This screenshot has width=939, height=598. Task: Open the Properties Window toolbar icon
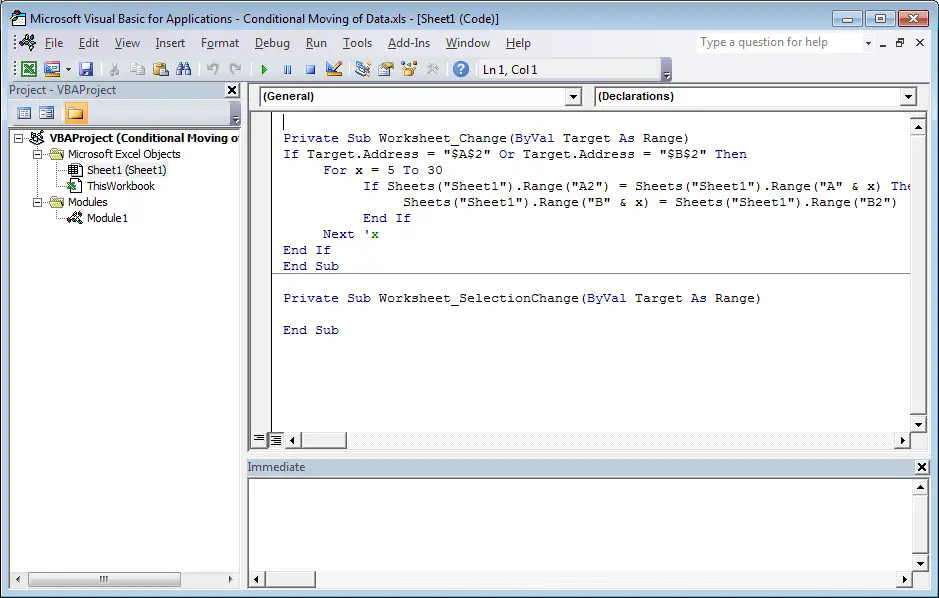coord(386,69)
